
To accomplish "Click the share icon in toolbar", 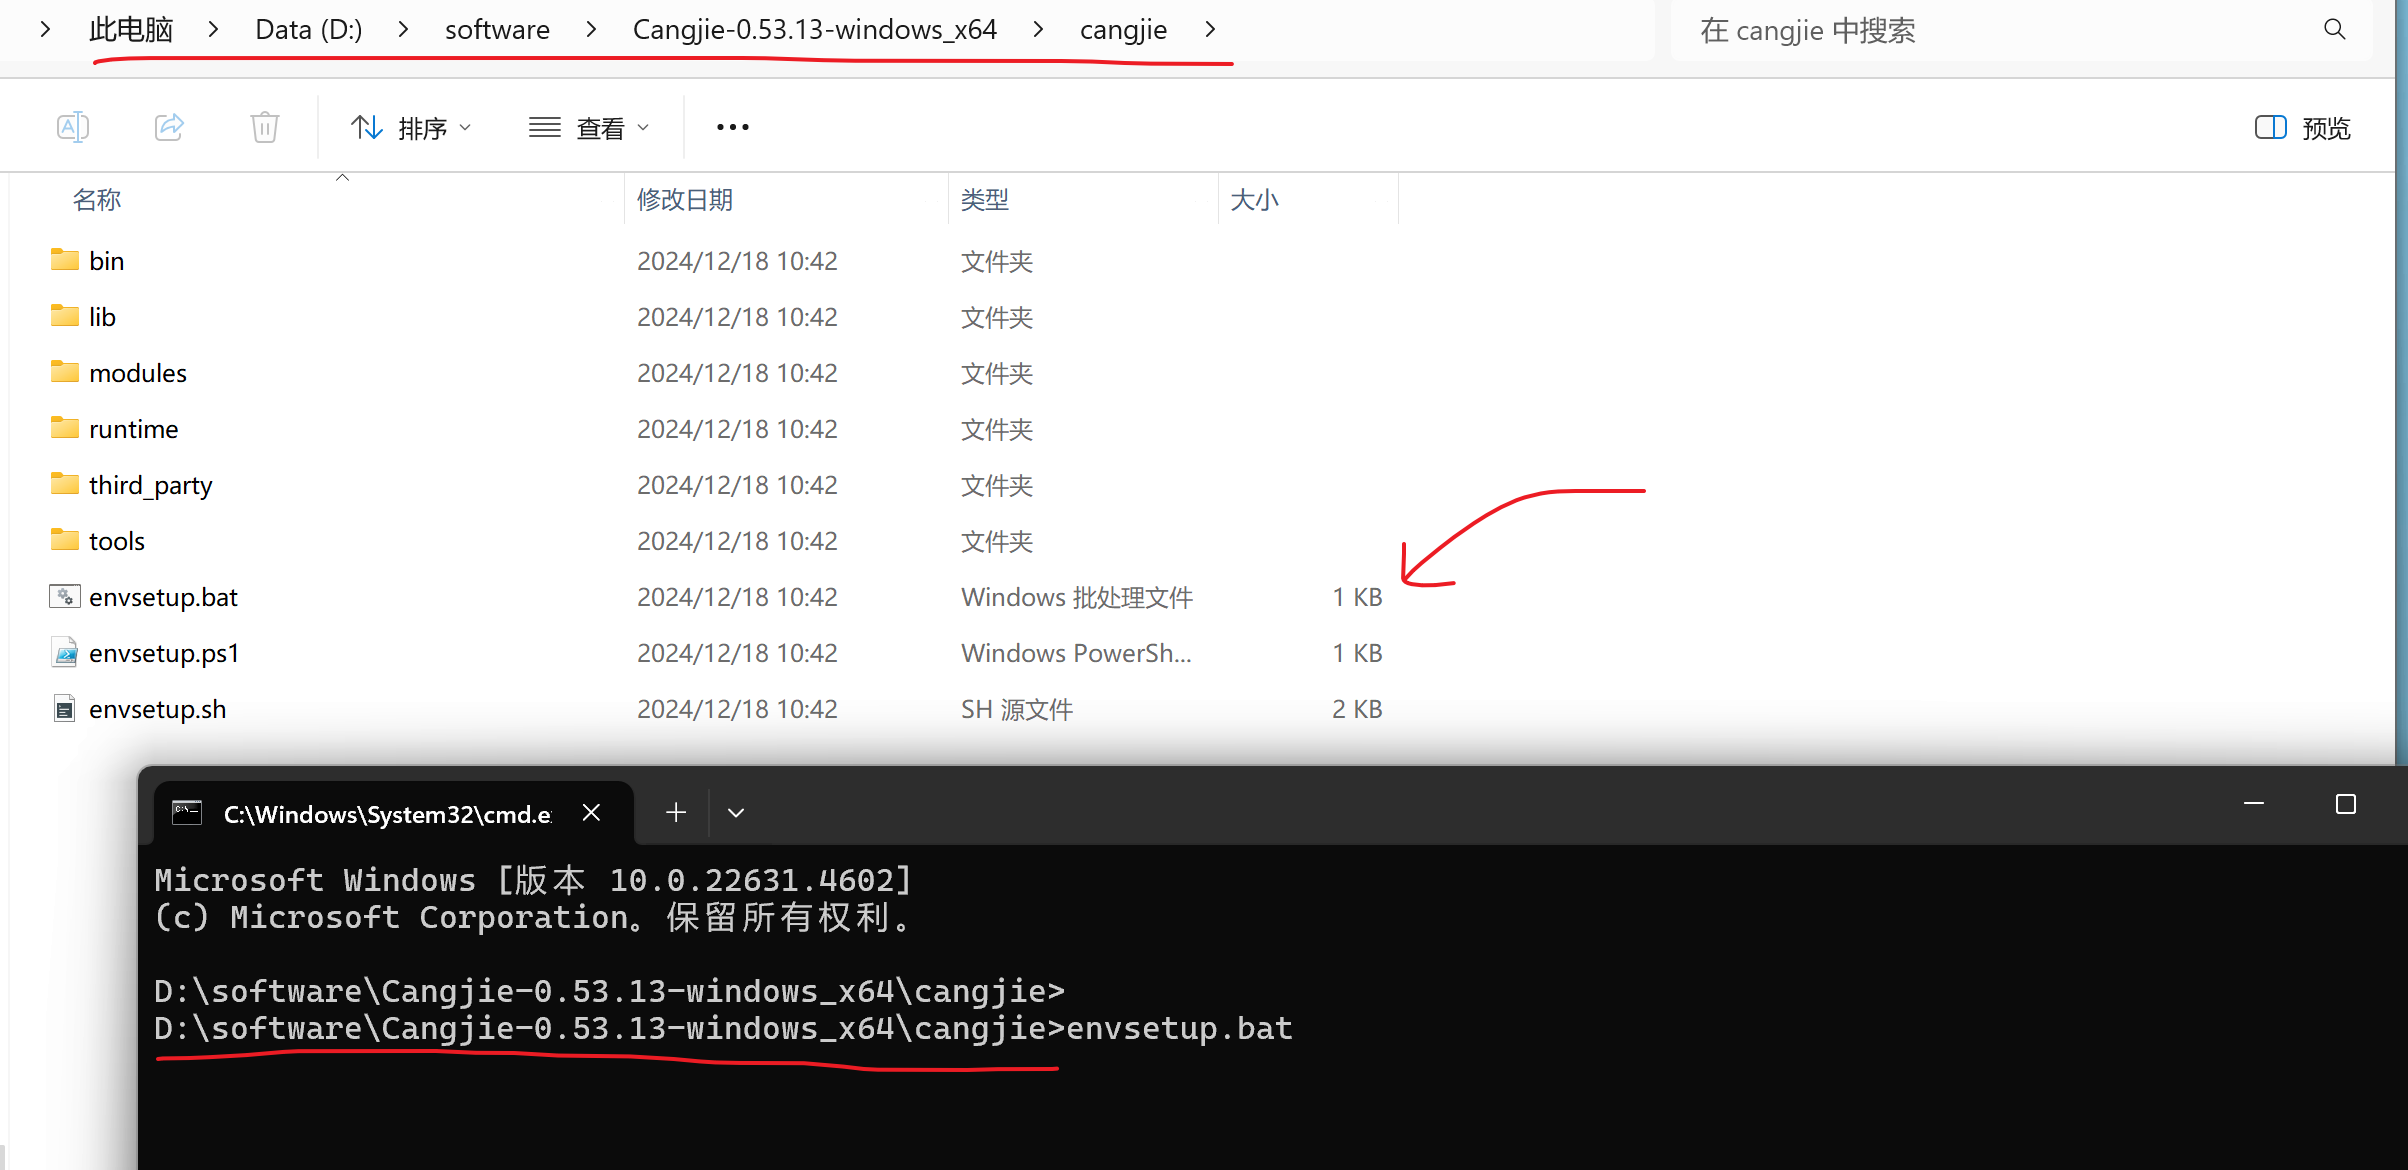I will click(x=169, y=127).
